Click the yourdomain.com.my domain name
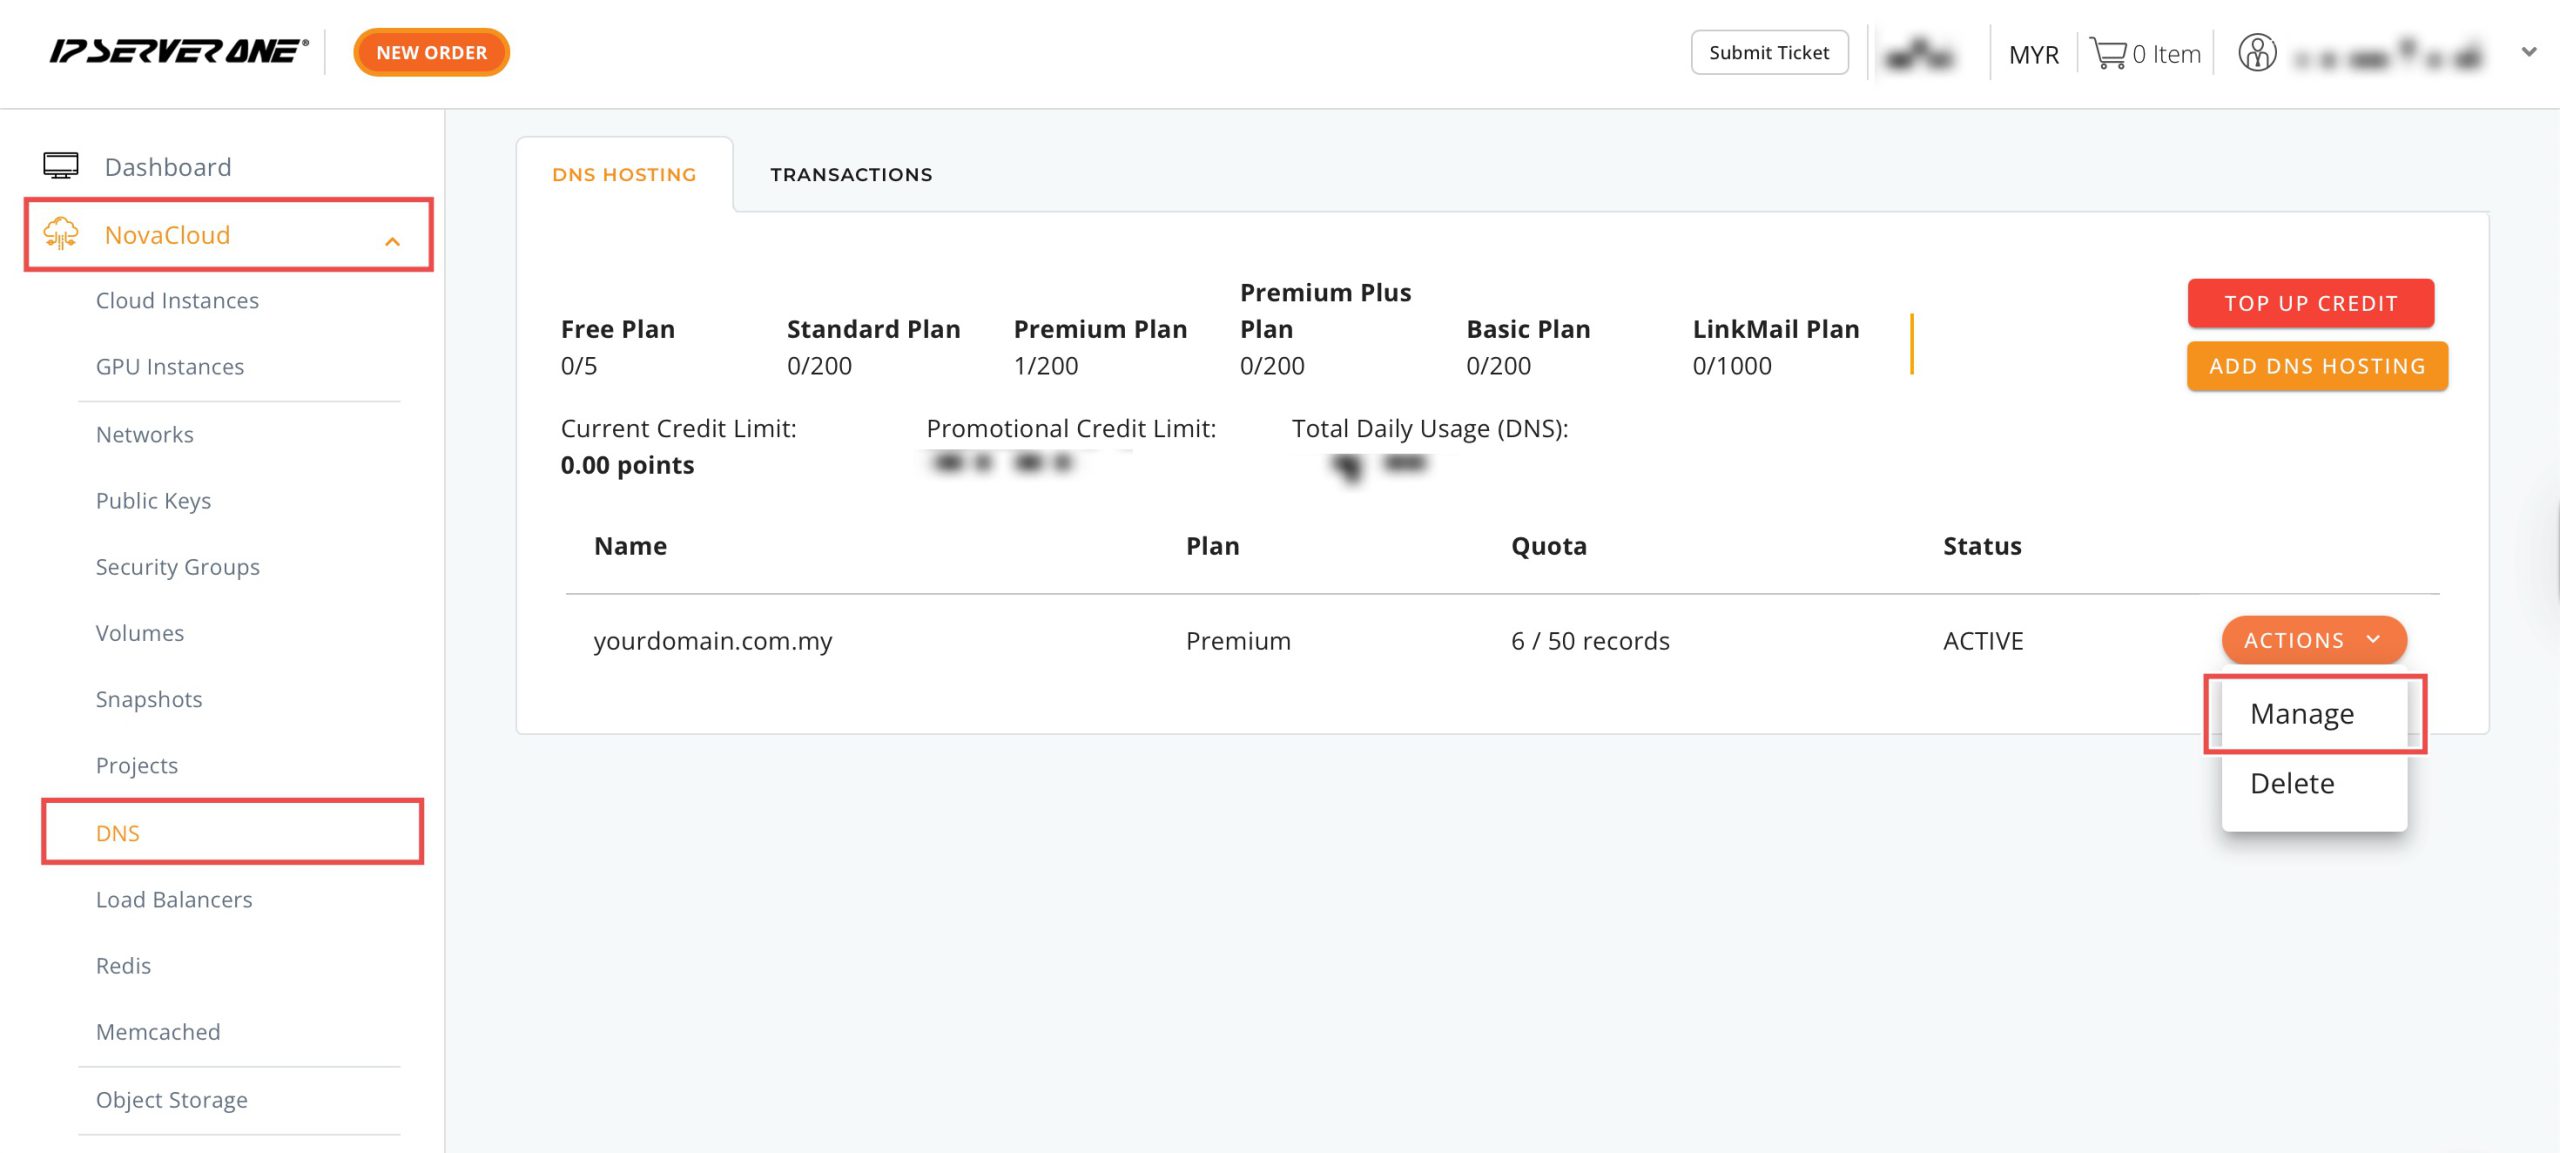 pos(713,640)
